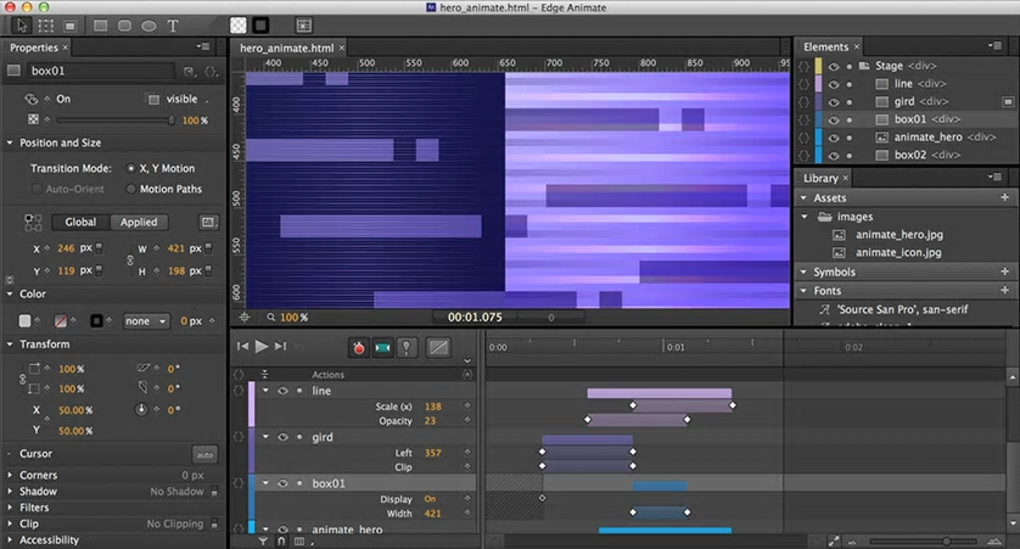Select the Text tool in the toolbar

click(x=173, y=26)
